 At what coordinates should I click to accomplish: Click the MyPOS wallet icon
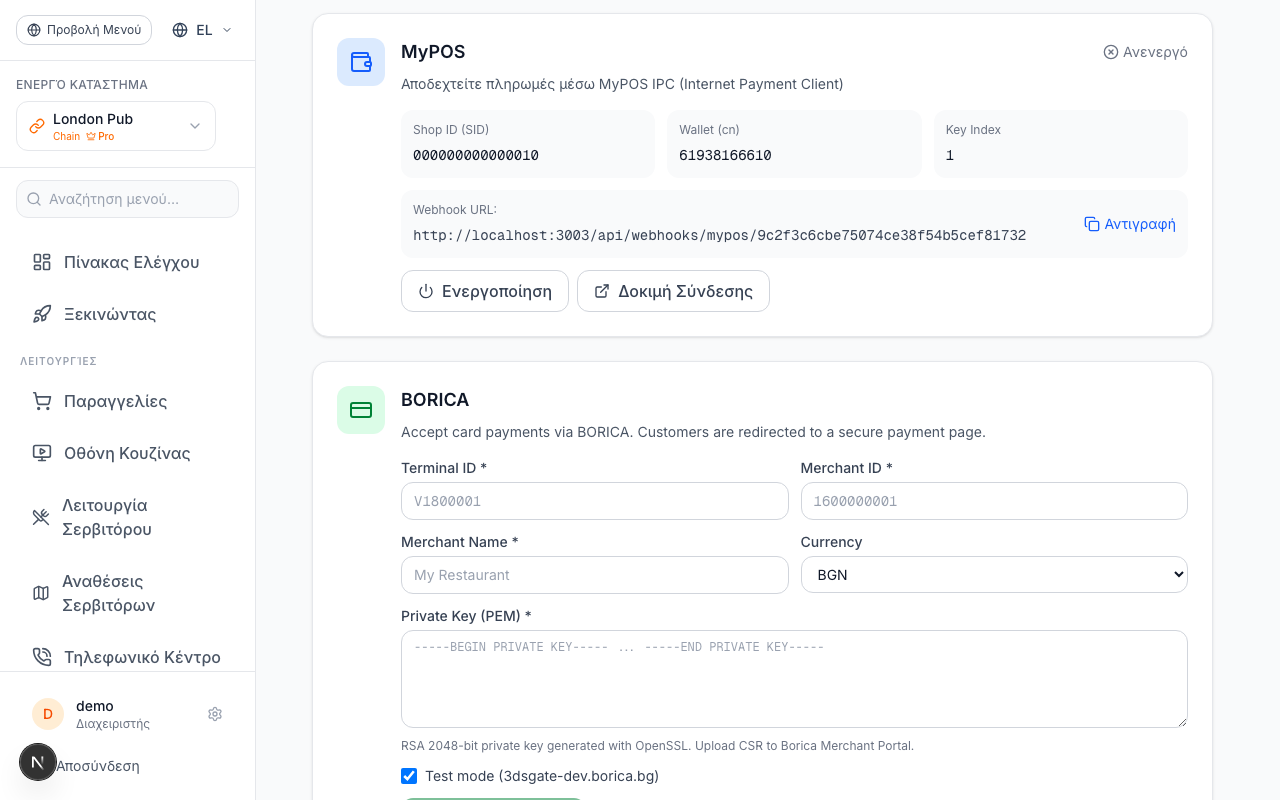(361, 62)
